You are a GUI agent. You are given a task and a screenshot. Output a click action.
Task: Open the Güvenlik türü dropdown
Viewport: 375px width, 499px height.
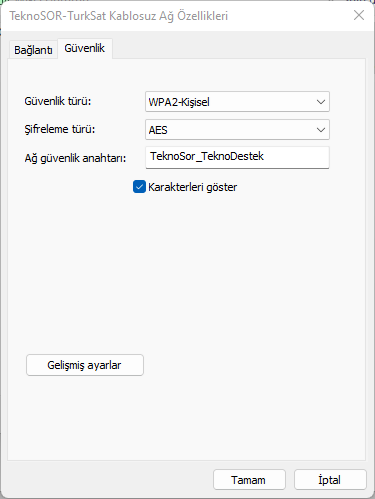[237, 102]
